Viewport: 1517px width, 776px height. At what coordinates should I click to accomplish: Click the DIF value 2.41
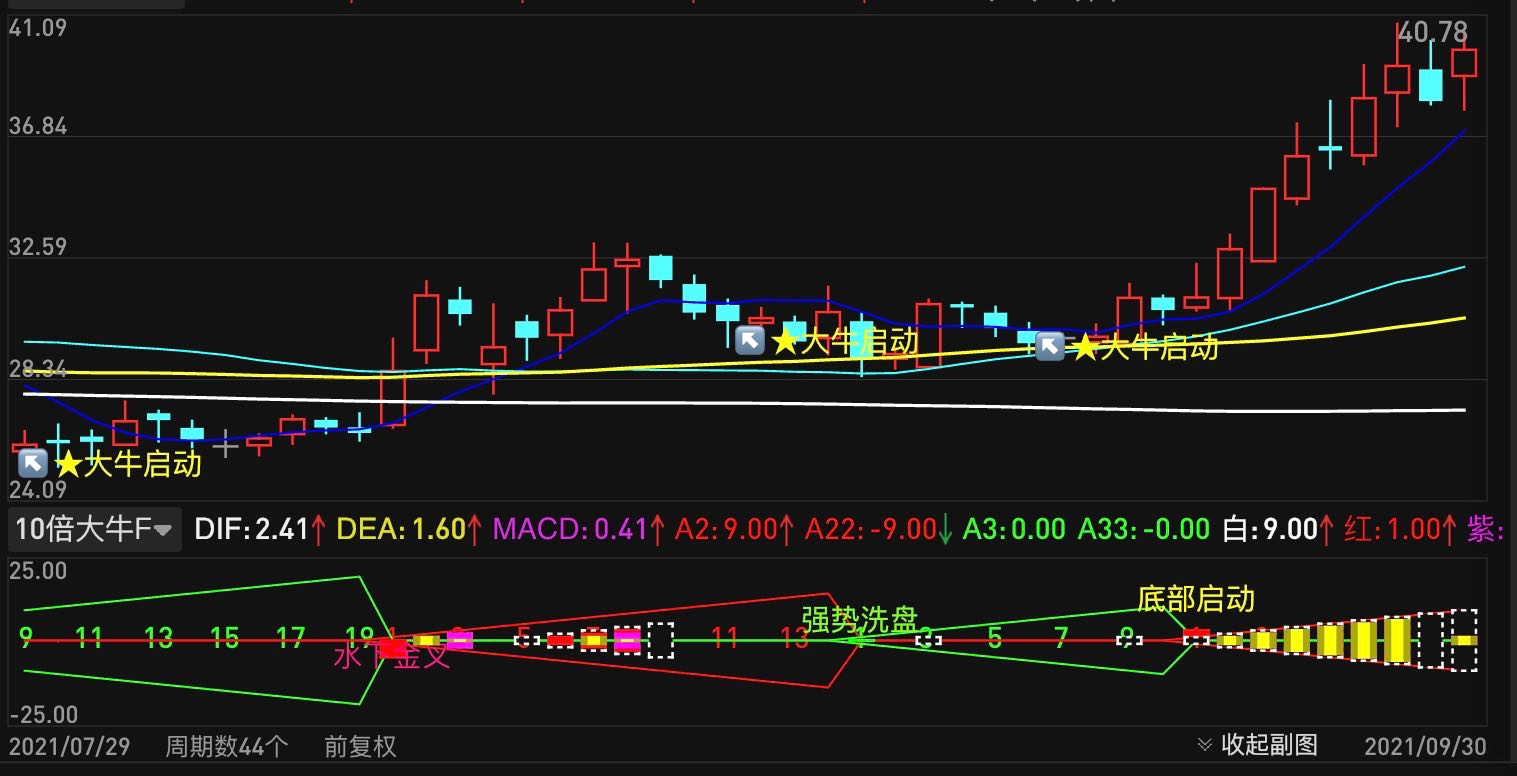click(282, 529)
